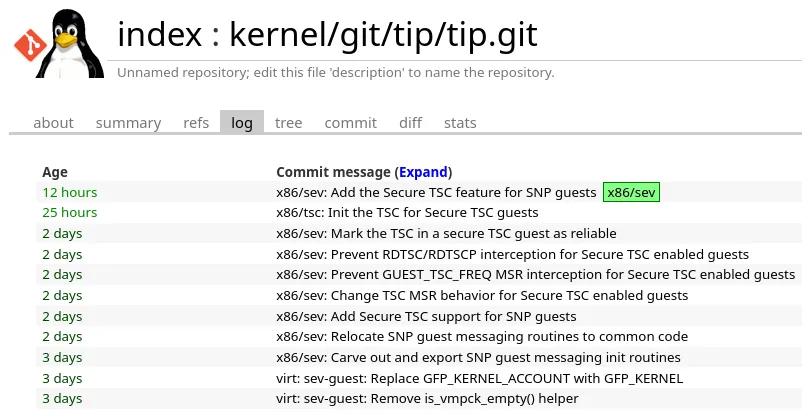Open commit 'Change TSC MSR behavior' entry
The width and height of the screenshot is (802, 412).
(x=482, y=295)
